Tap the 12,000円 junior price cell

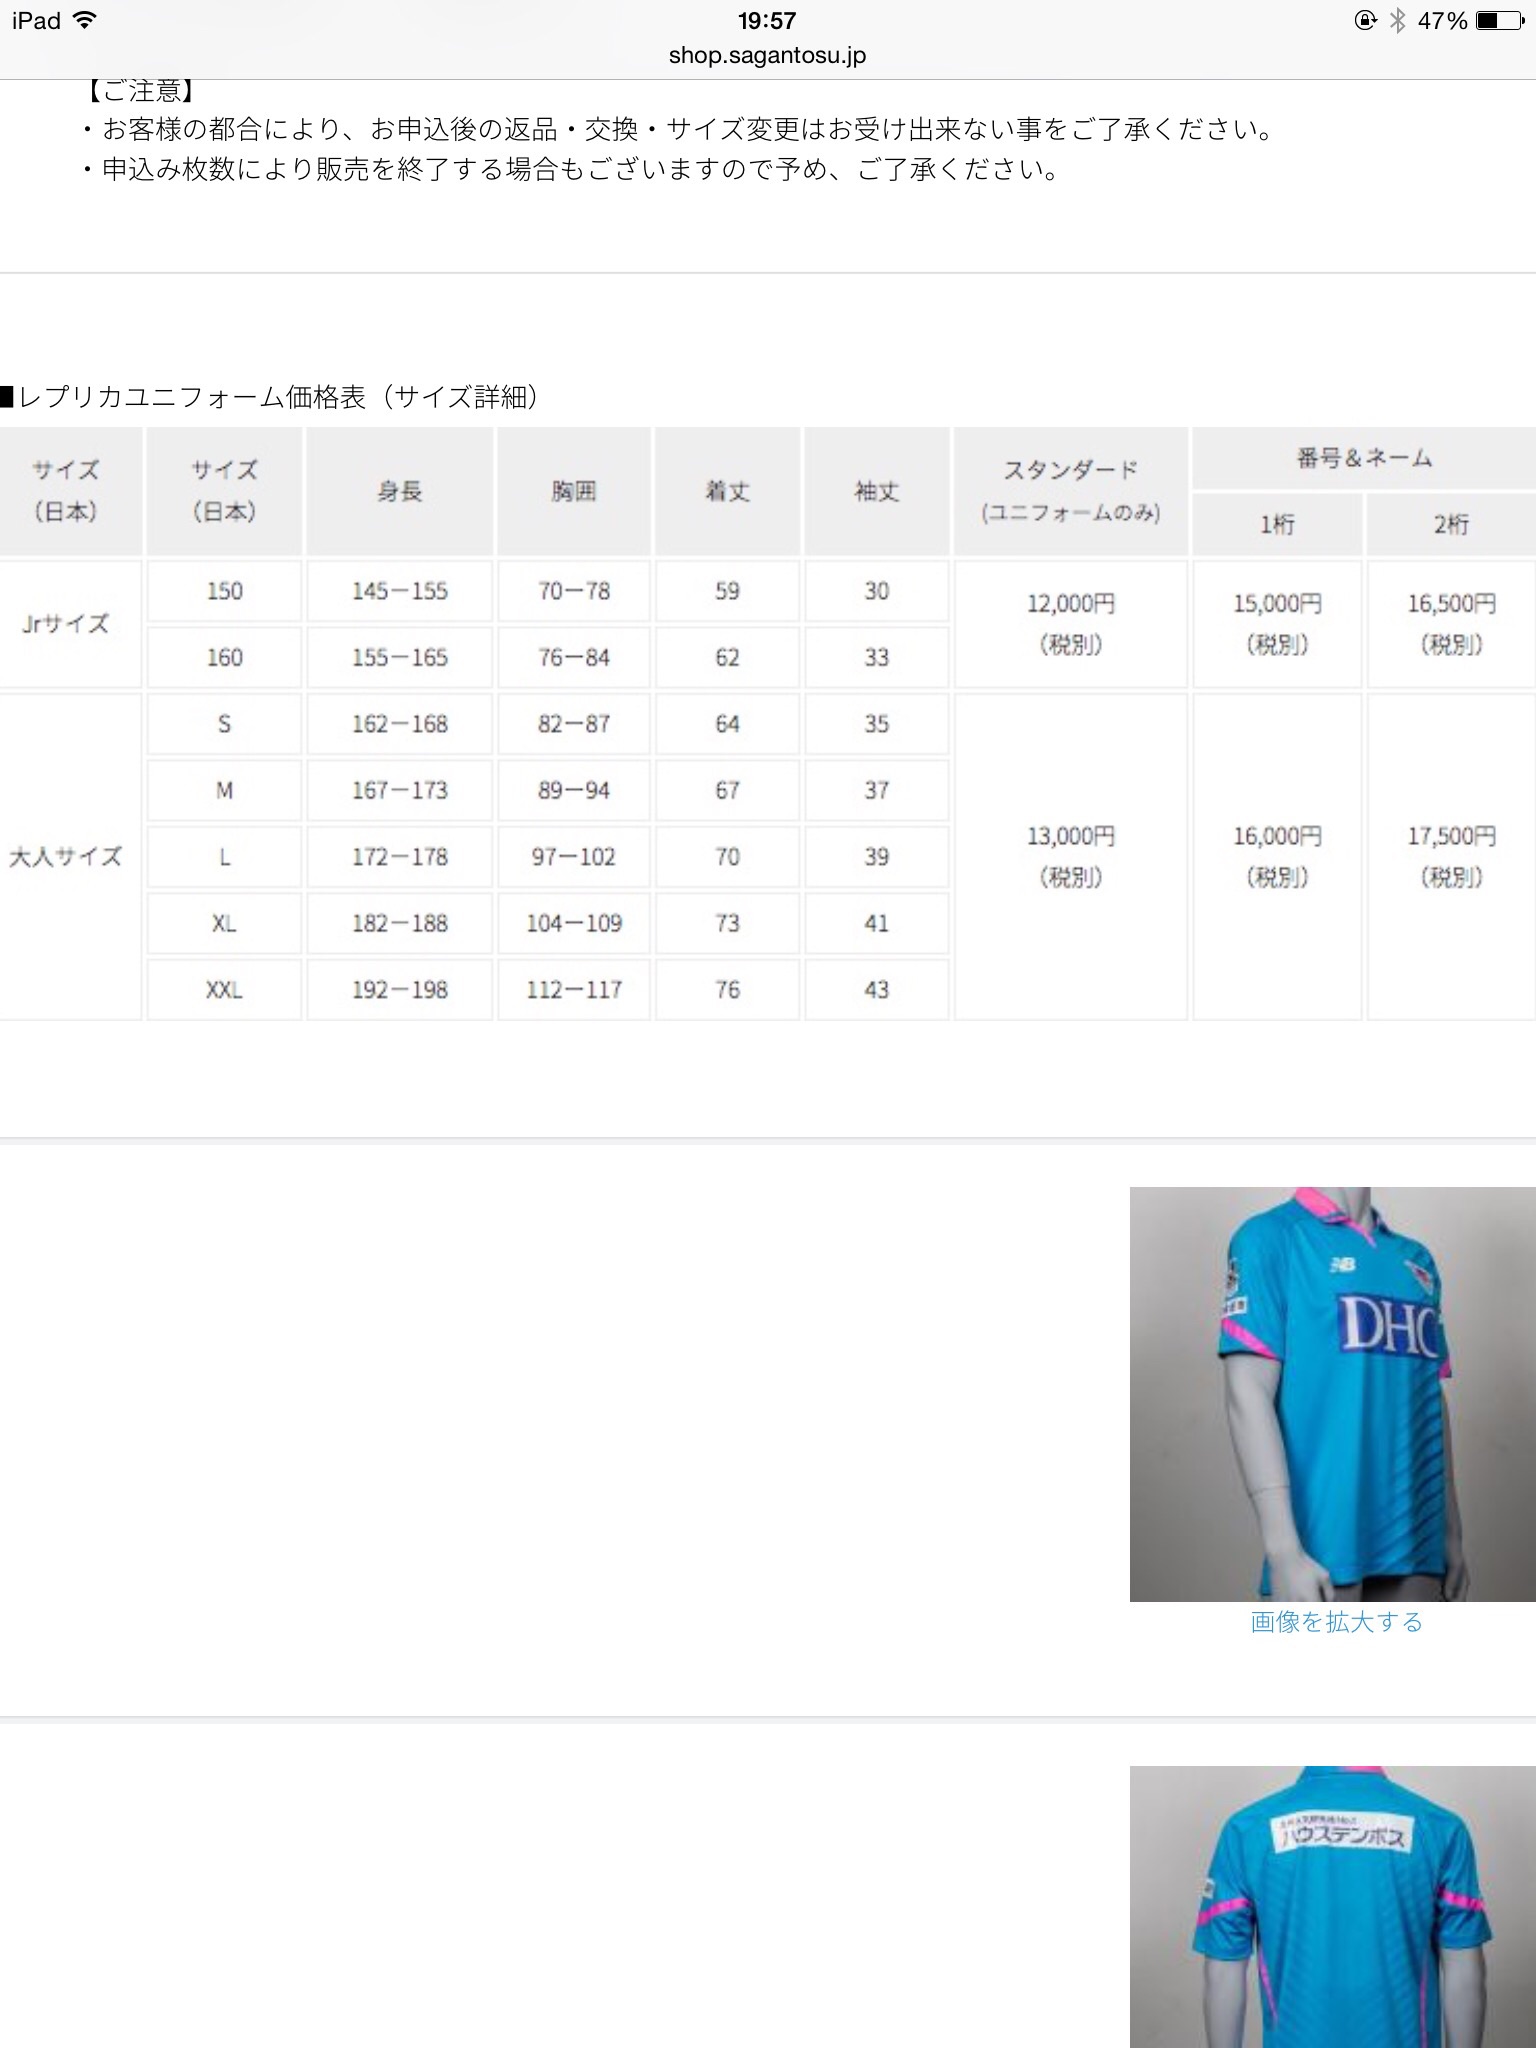coord(1070,624)
